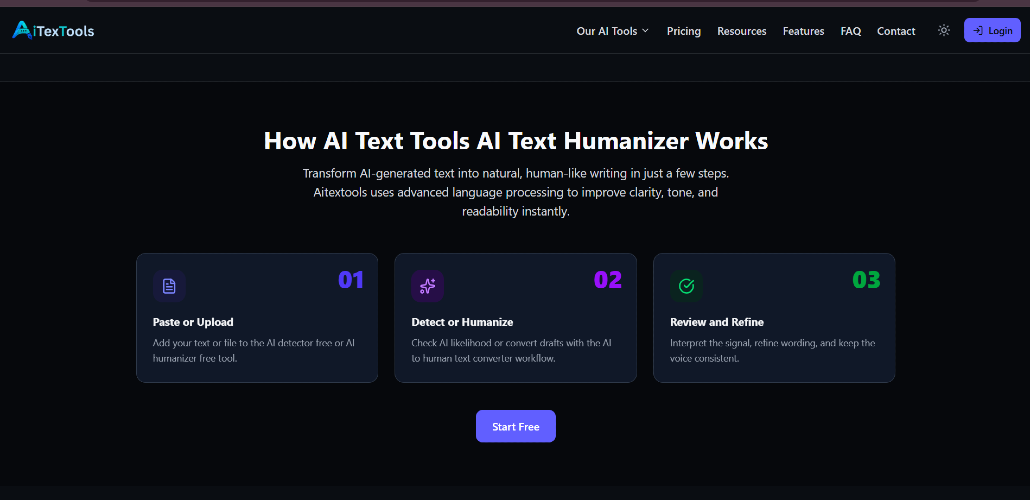Click the 'Transform AI-generated text' description paragraph
Screen dimensions: 1030x500
(x=516, y=193)
